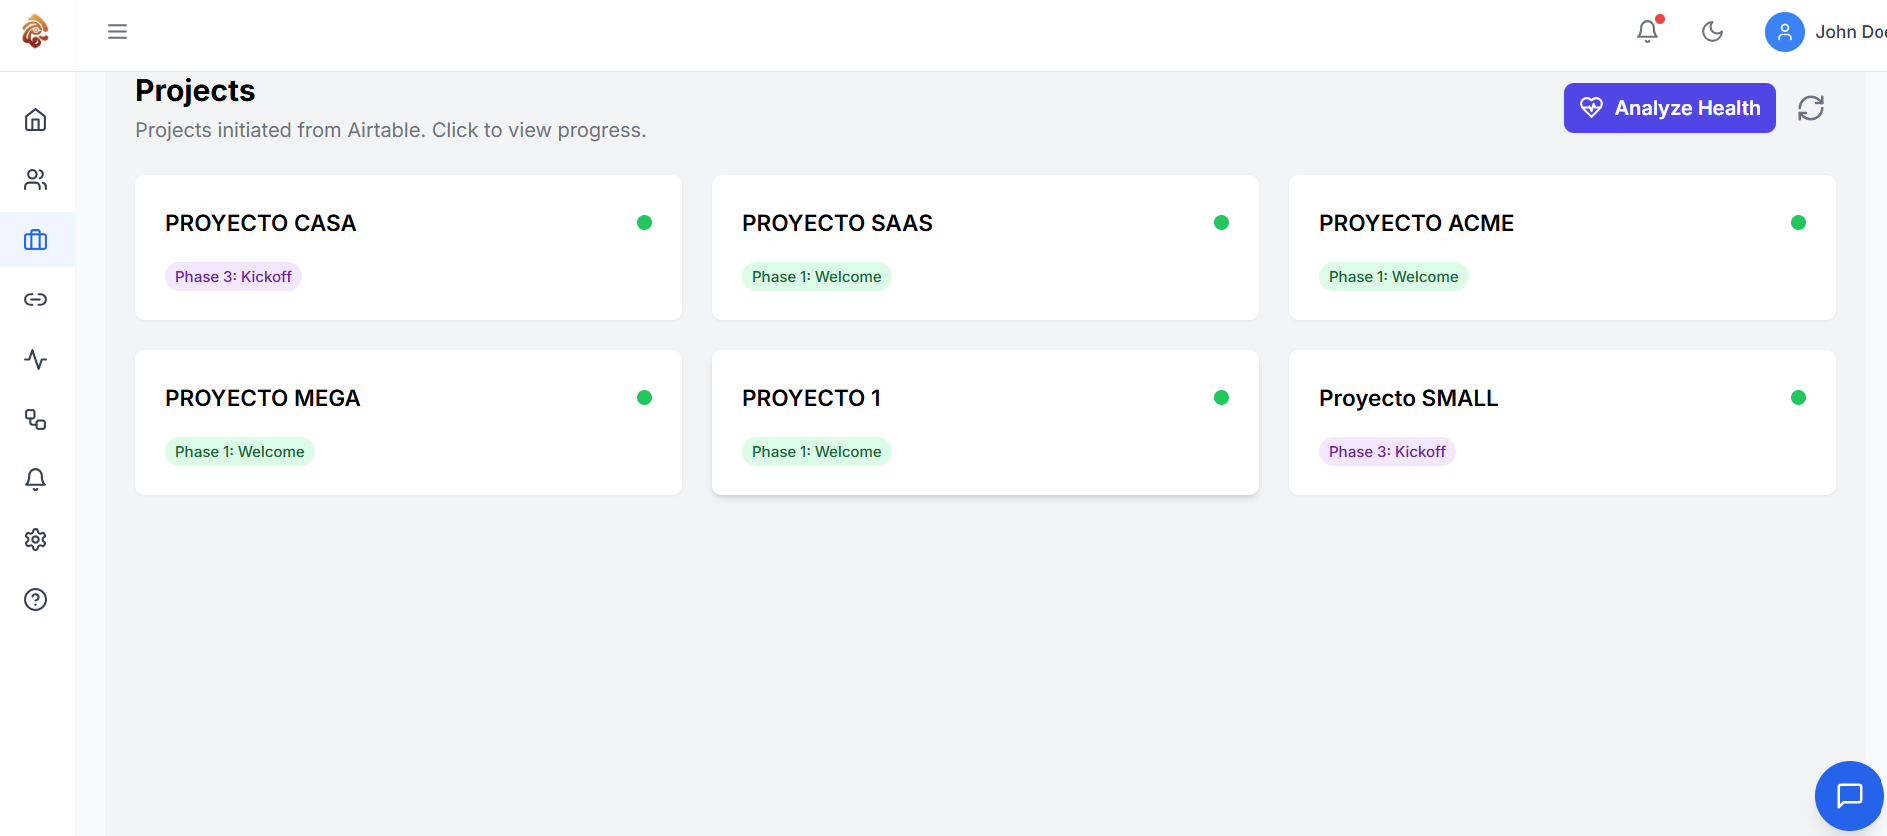Open the chat bubble widget
1887x836 pixels.
tap(1849, 796)
